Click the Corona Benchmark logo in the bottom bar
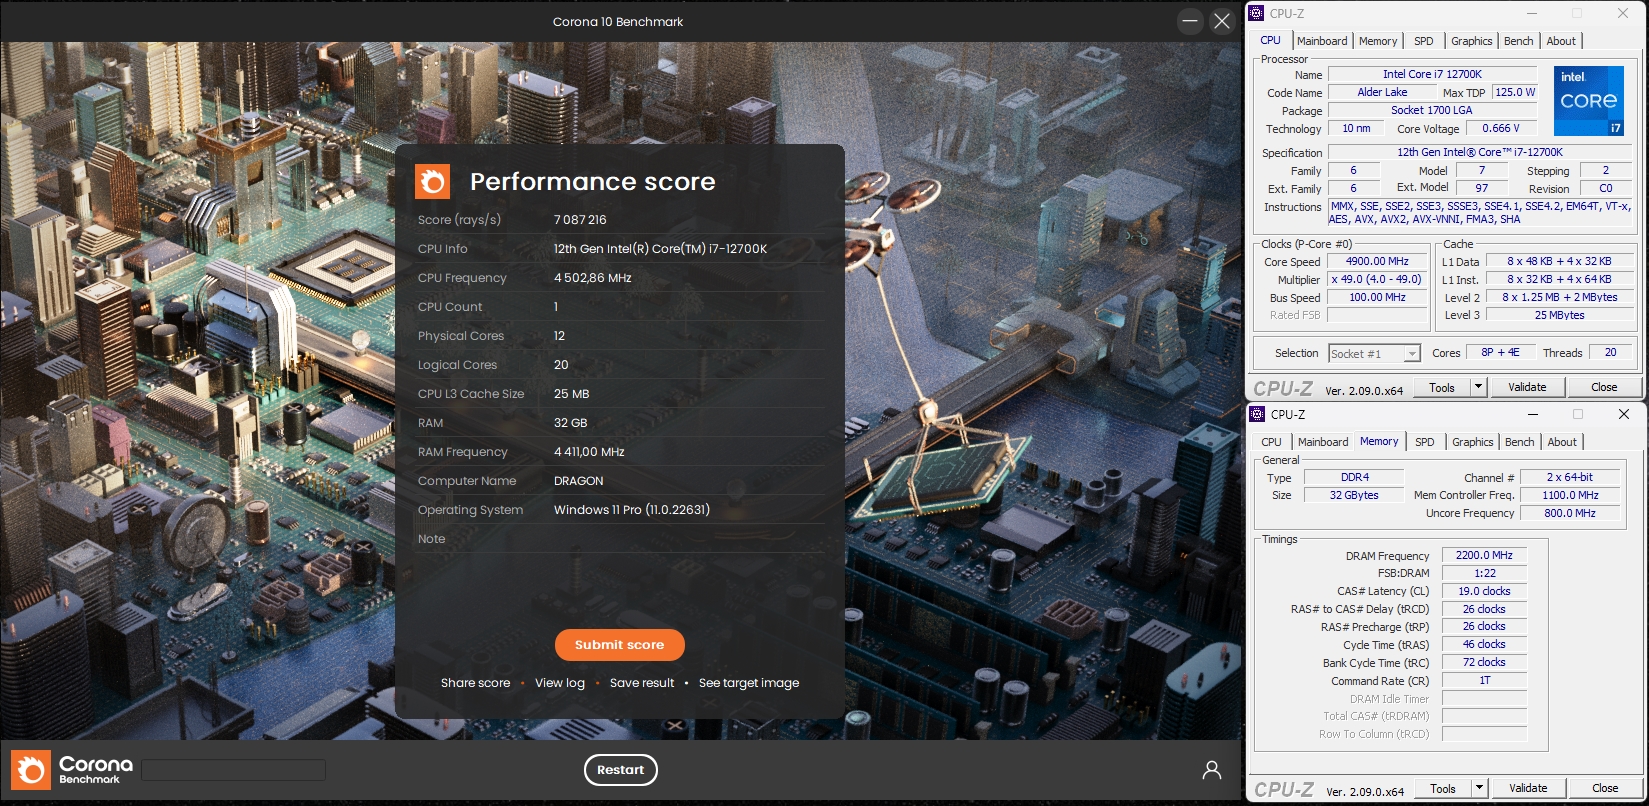This screenshot has height=806, width=1649. (x=72, y=770)
